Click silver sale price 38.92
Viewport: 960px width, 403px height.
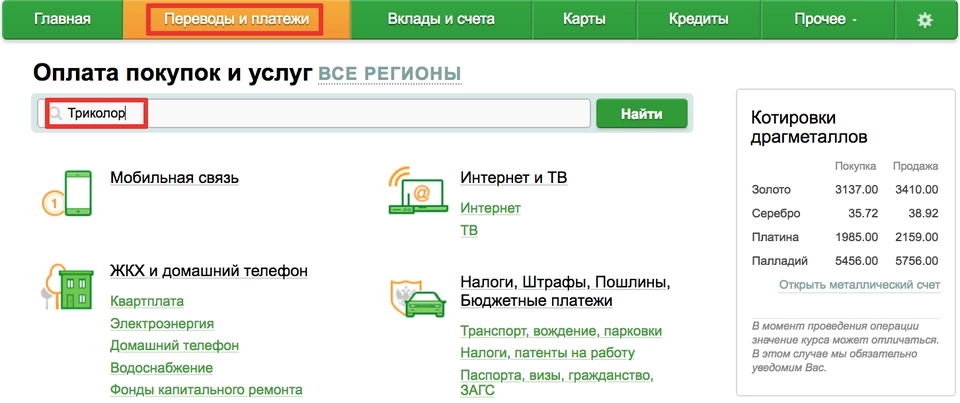click(x=924, y=214)
